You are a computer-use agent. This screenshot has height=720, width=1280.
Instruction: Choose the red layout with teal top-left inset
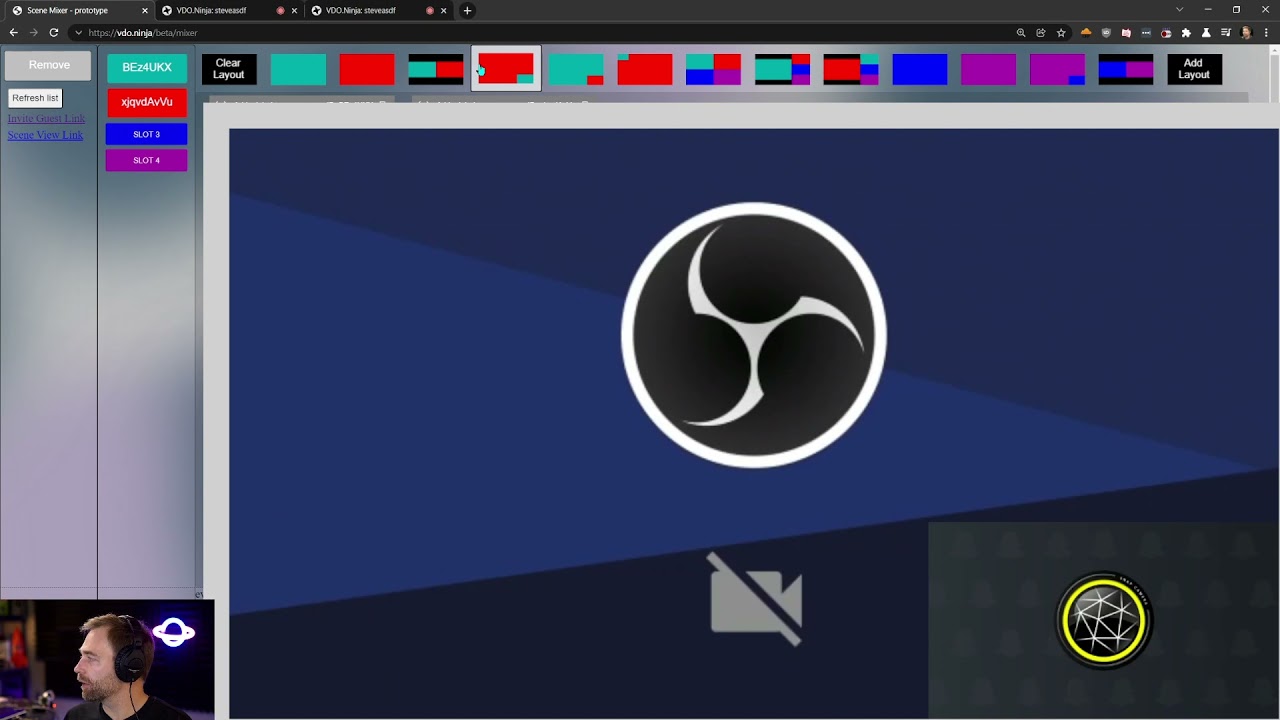(x=645, y=69)
